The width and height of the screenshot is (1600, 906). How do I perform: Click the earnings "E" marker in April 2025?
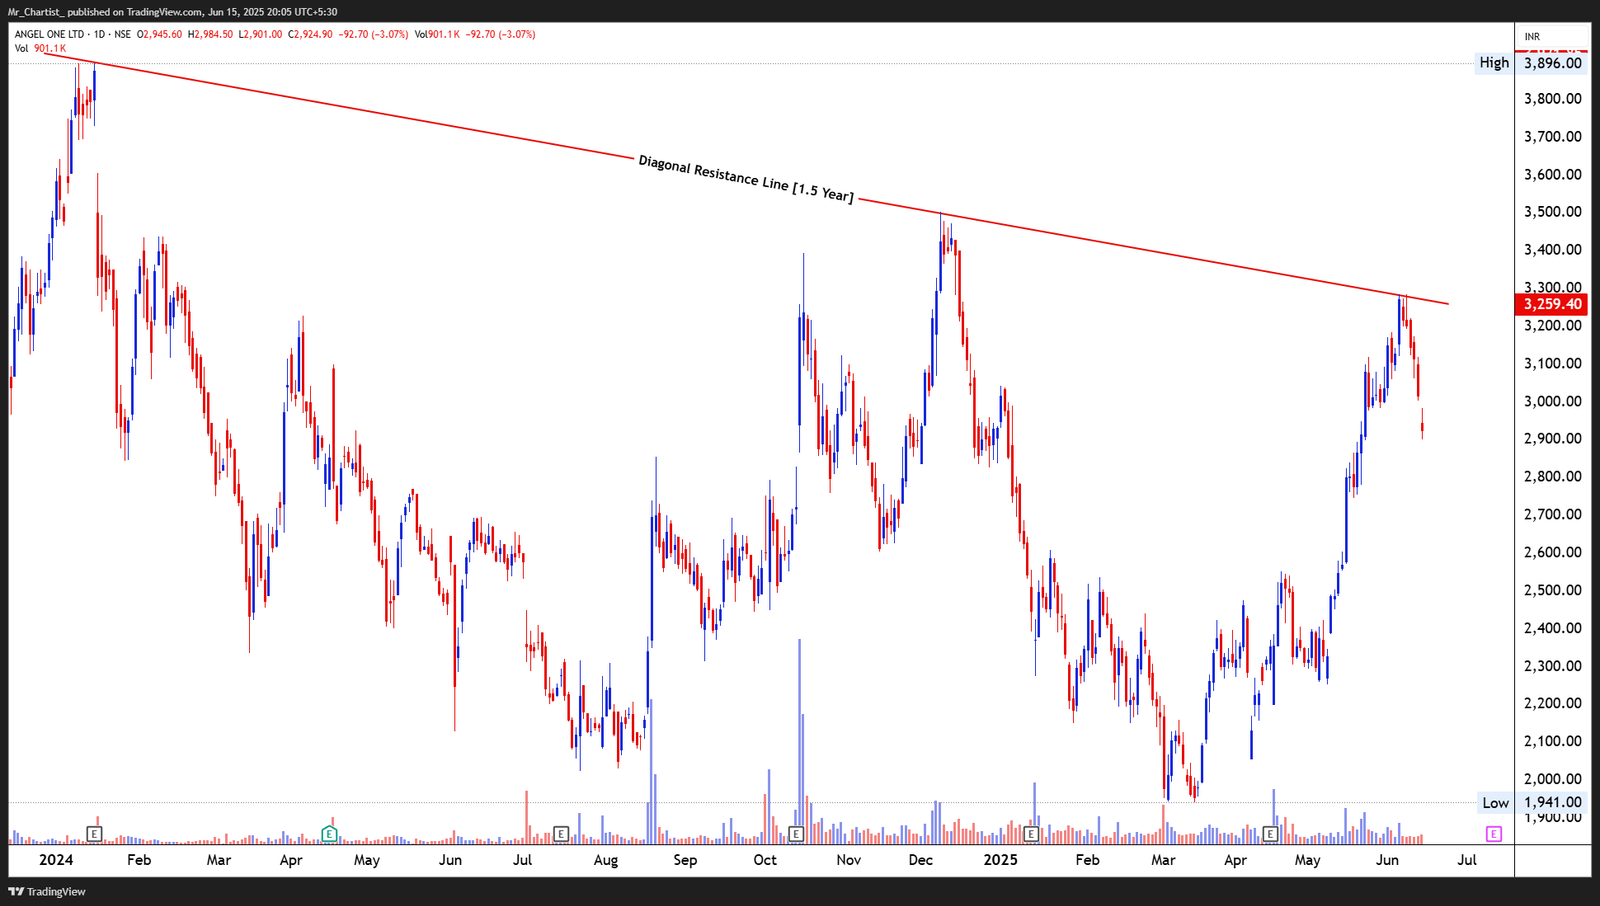(x=1270, y=832)
